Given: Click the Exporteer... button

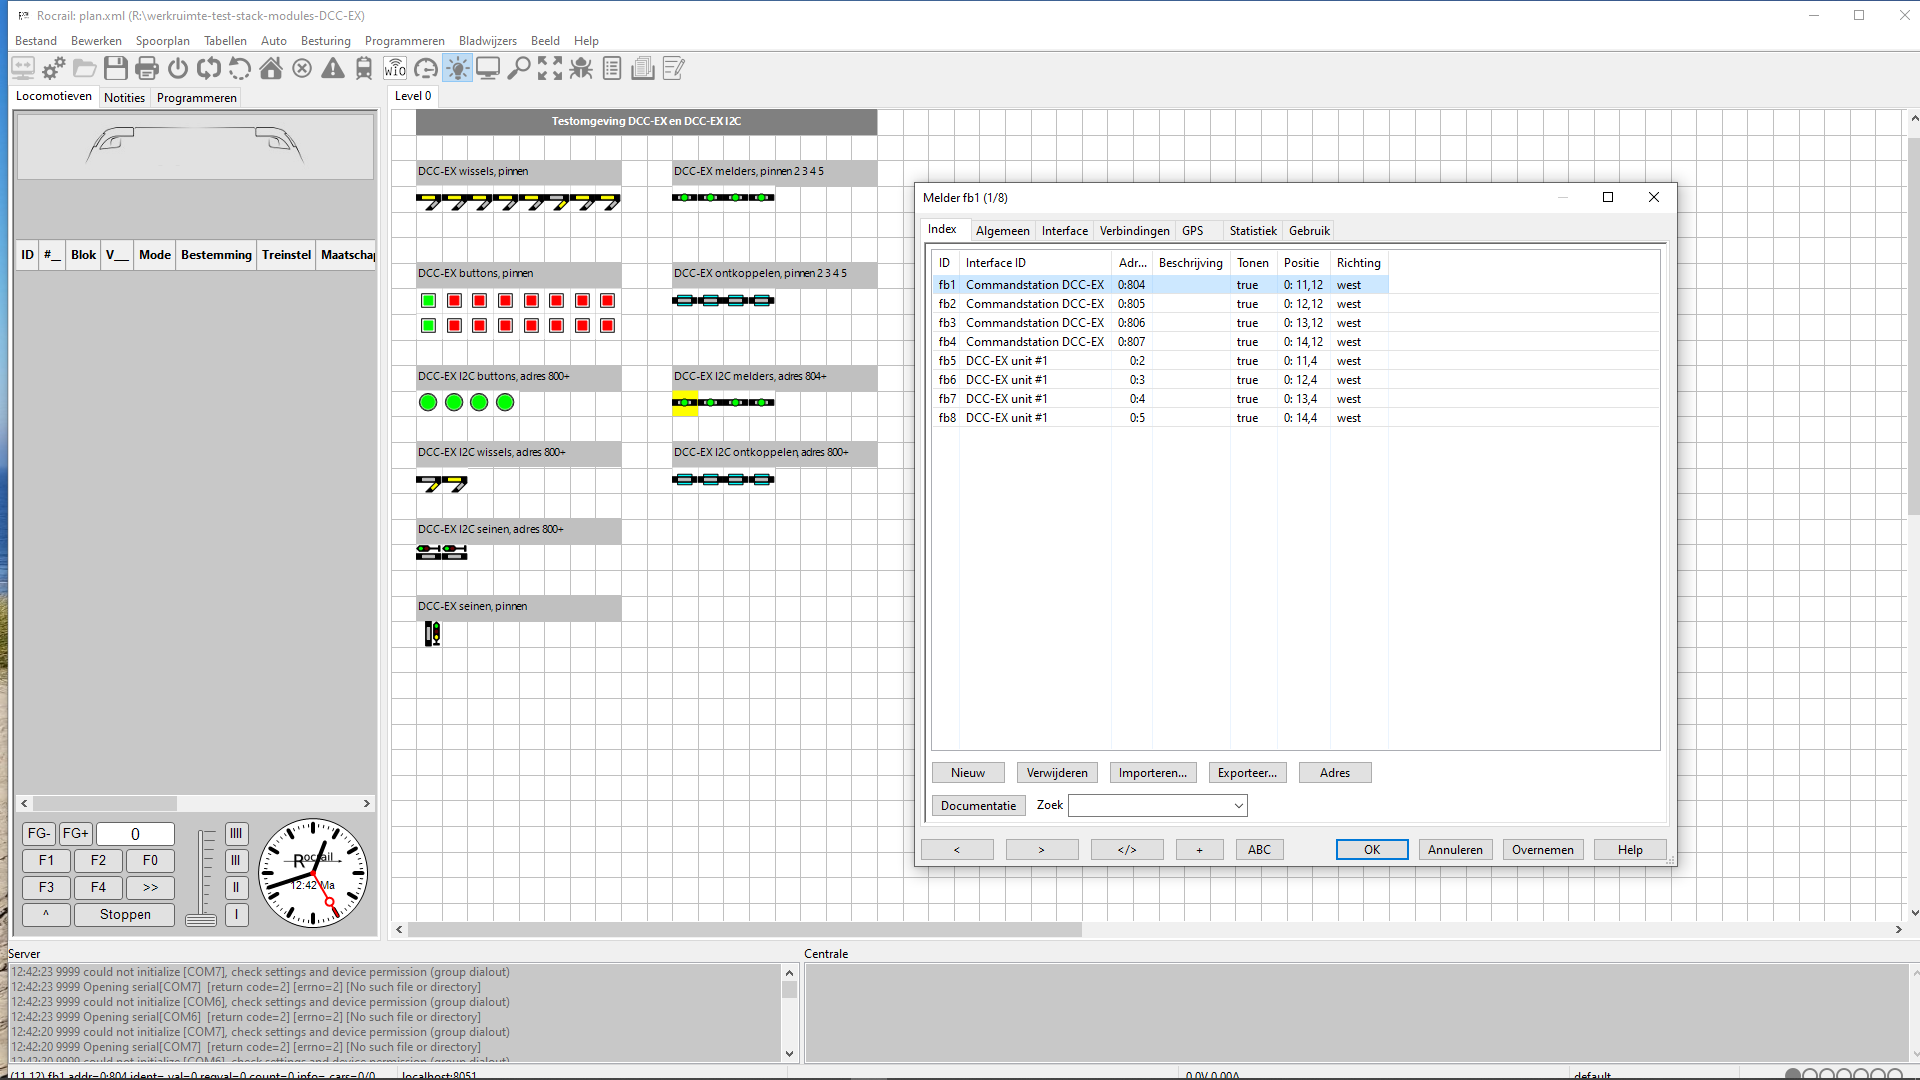Looking at the screenshot, I should pos(1247,773).
